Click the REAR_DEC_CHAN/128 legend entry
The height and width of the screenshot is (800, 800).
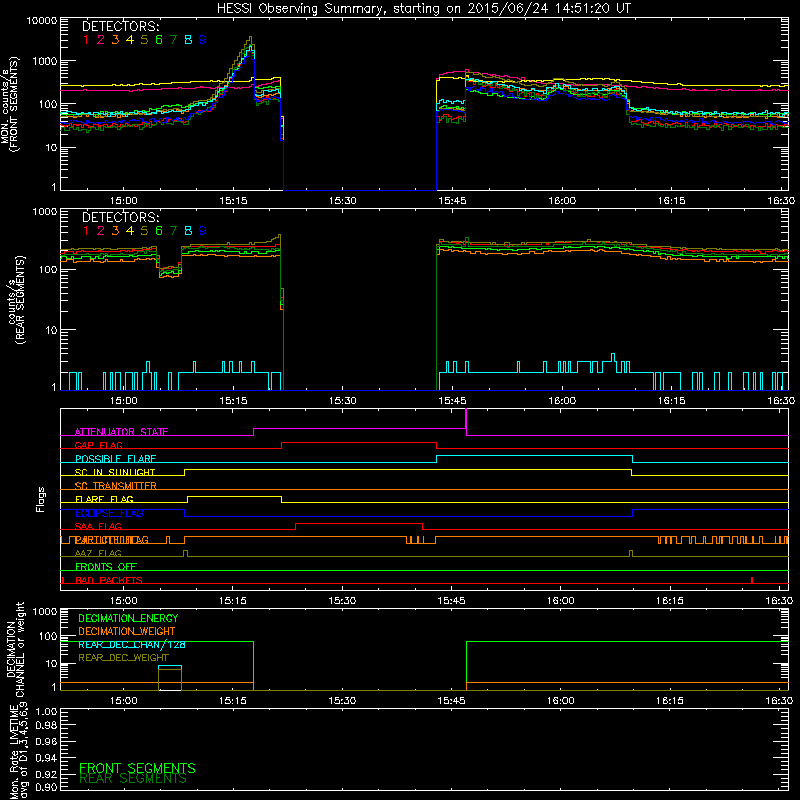(x=132, y=645)
